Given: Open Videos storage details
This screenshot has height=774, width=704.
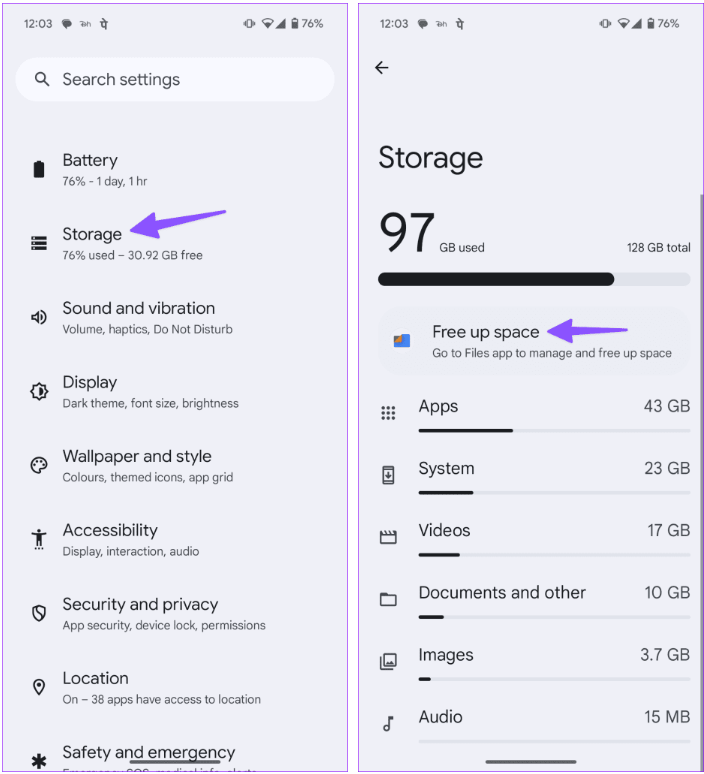Looking at the screenshot, I should [x=535, y=537].
